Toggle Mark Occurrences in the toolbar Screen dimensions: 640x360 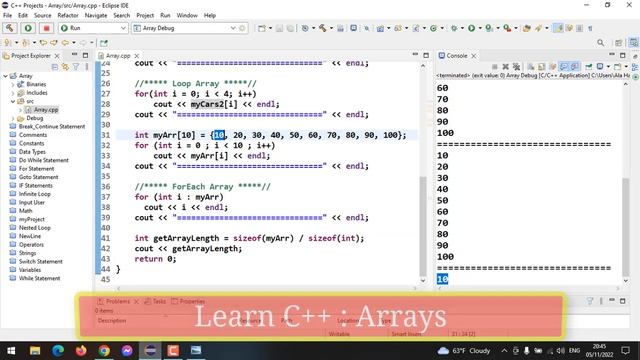(558, 28)
